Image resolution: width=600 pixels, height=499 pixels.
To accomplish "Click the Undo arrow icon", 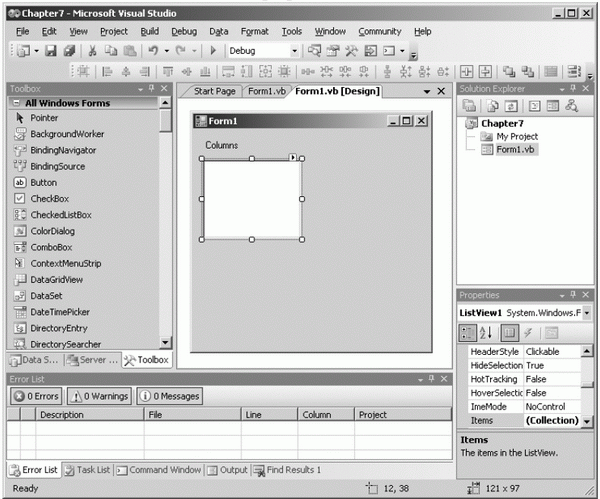I will 153,51.
